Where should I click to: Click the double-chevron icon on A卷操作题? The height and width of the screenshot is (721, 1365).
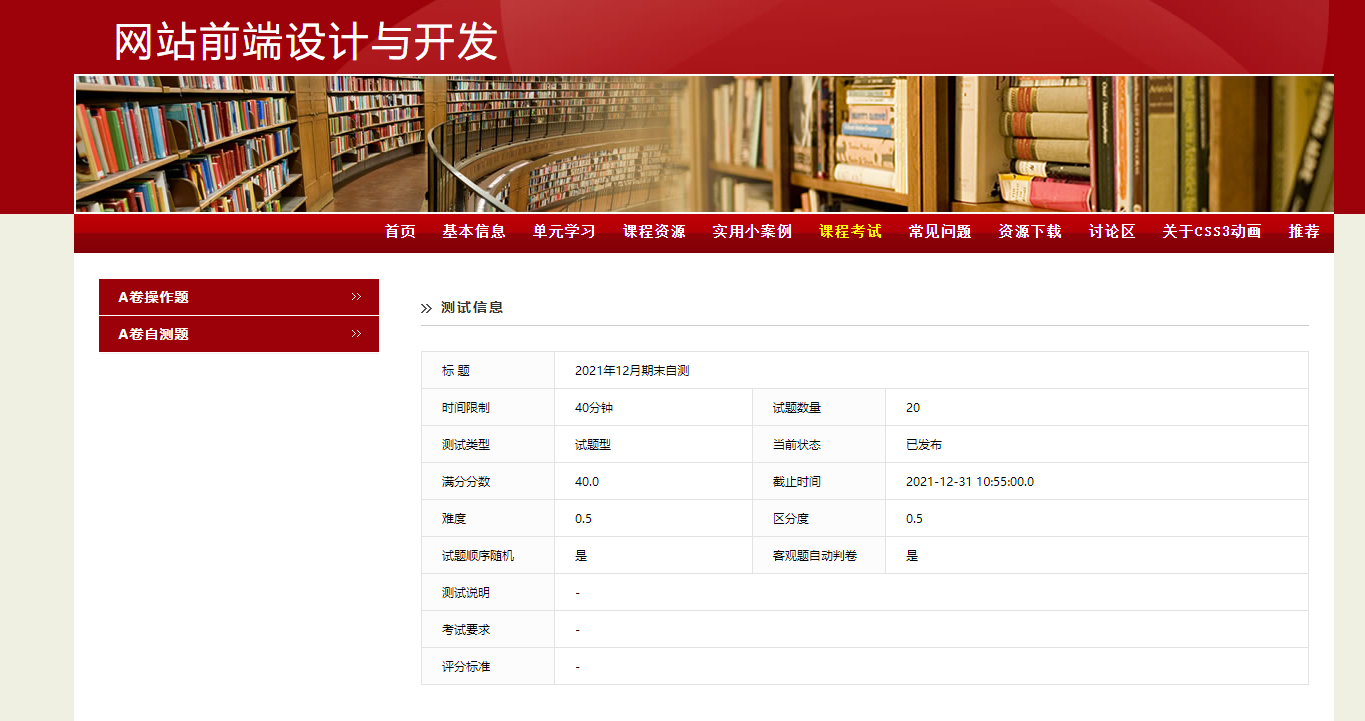[356, 297]
